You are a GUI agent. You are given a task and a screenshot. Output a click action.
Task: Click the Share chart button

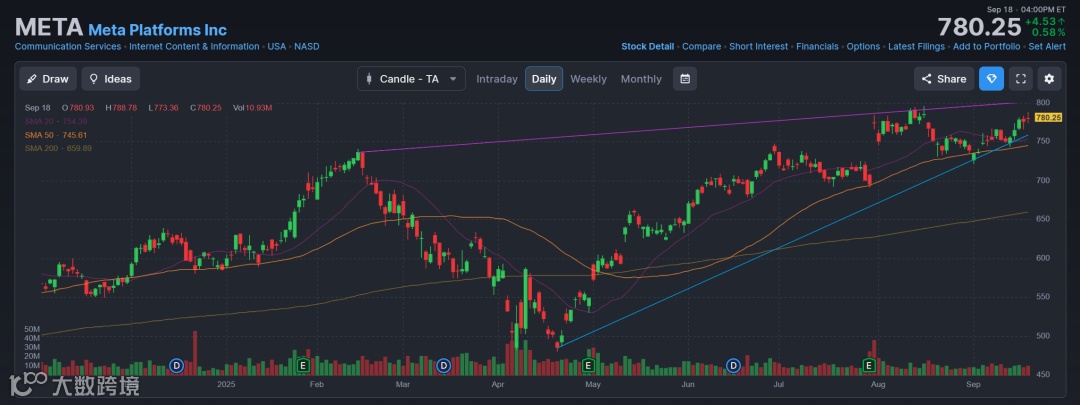943,79
